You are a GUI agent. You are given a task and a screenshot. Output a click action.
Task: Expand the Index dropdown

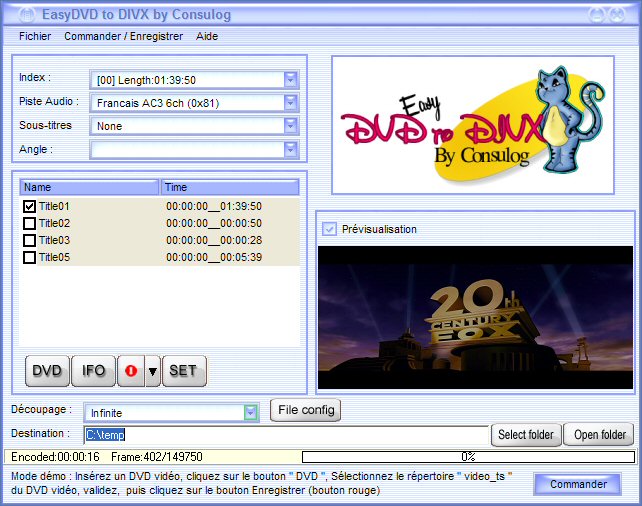[x=290, y=79]
